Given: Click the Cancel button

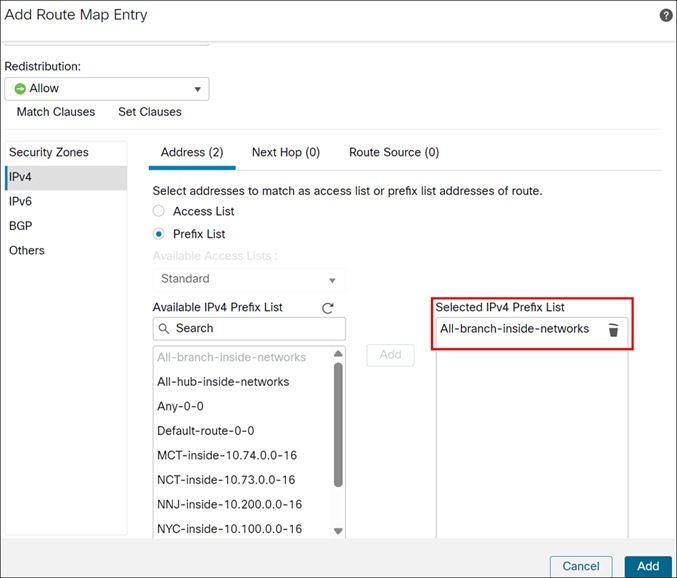Looking at the screenshot, I should (581, 566).
